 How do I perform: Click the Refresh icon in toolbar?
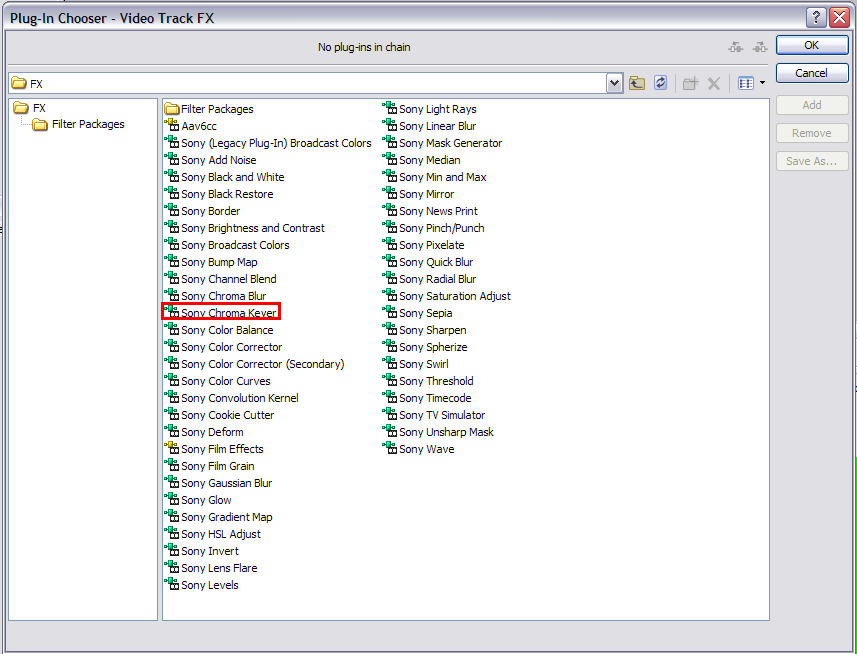(660, 83)
